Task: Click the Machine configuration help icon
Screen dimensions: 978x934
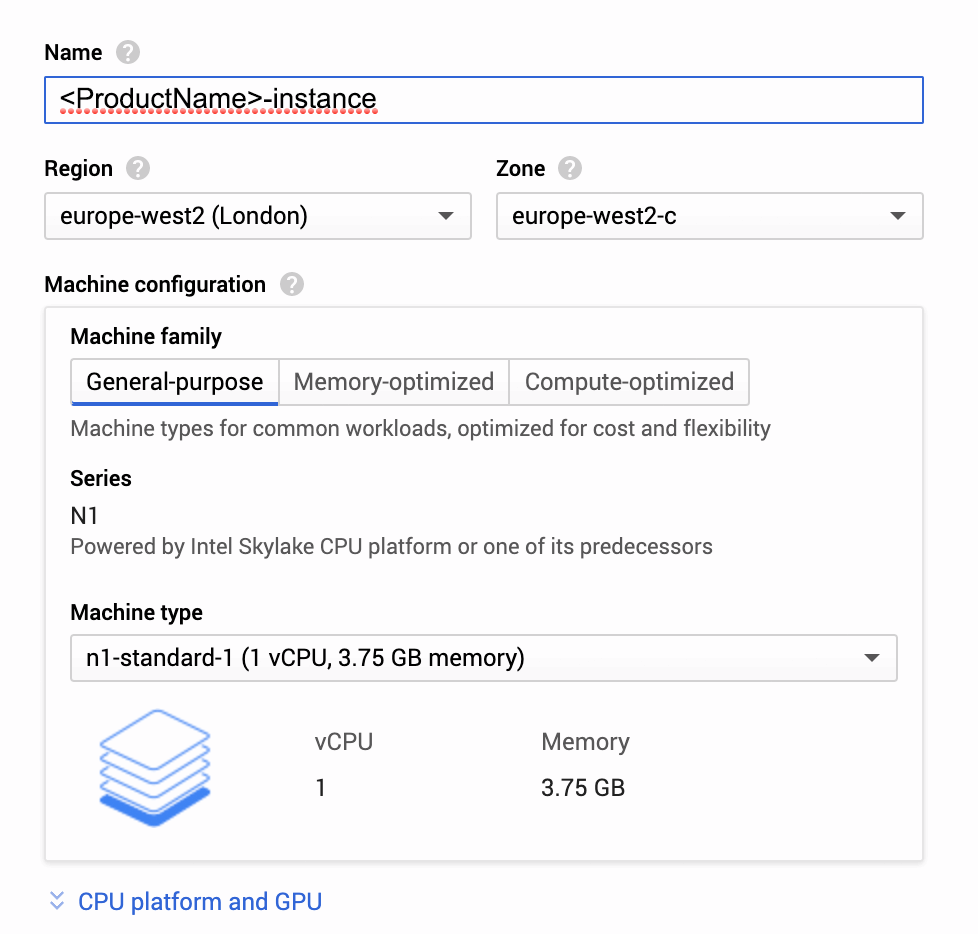Action: tap(291, 285)
